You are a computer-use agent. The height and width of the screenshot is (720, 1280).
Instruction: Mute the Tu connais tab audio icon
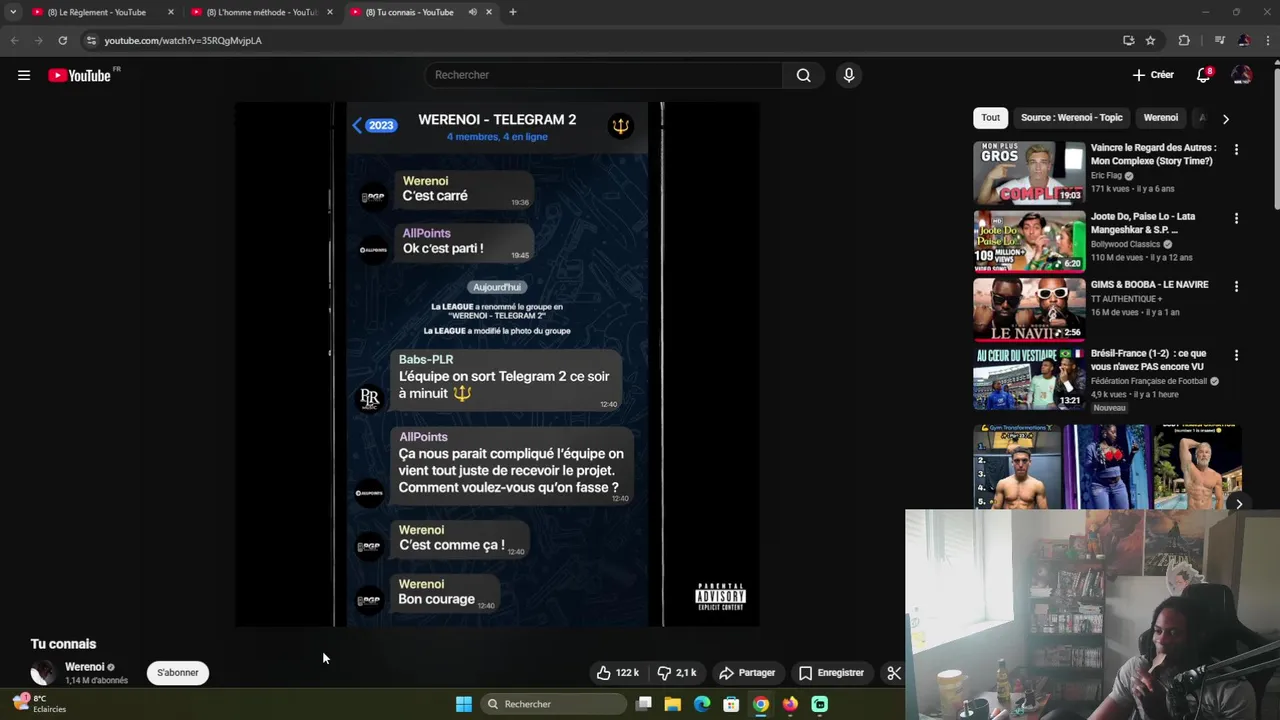pyautogui.click(x=472, y=12)
